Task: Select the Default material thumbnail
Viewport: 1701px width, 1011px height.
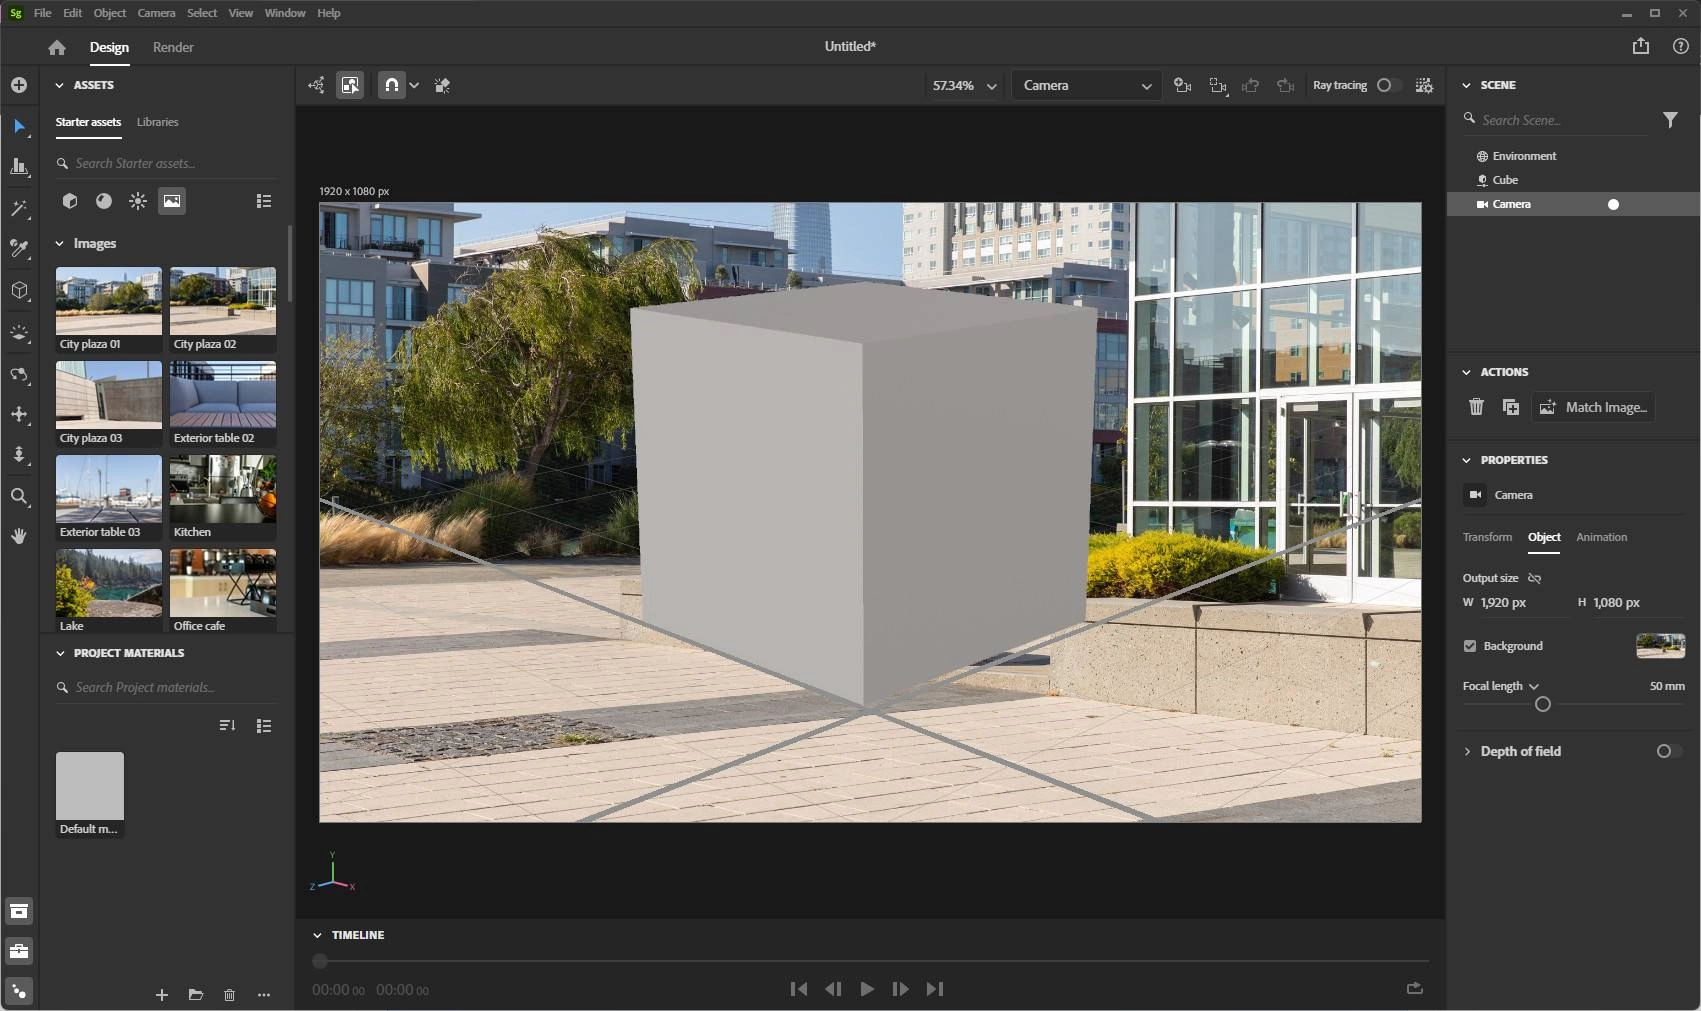Action: (90, 786)
